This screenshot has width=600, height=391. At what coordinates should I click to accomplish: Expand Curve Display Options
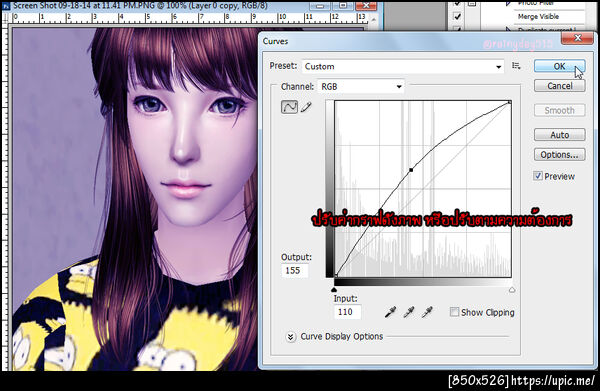click(291, 337)
